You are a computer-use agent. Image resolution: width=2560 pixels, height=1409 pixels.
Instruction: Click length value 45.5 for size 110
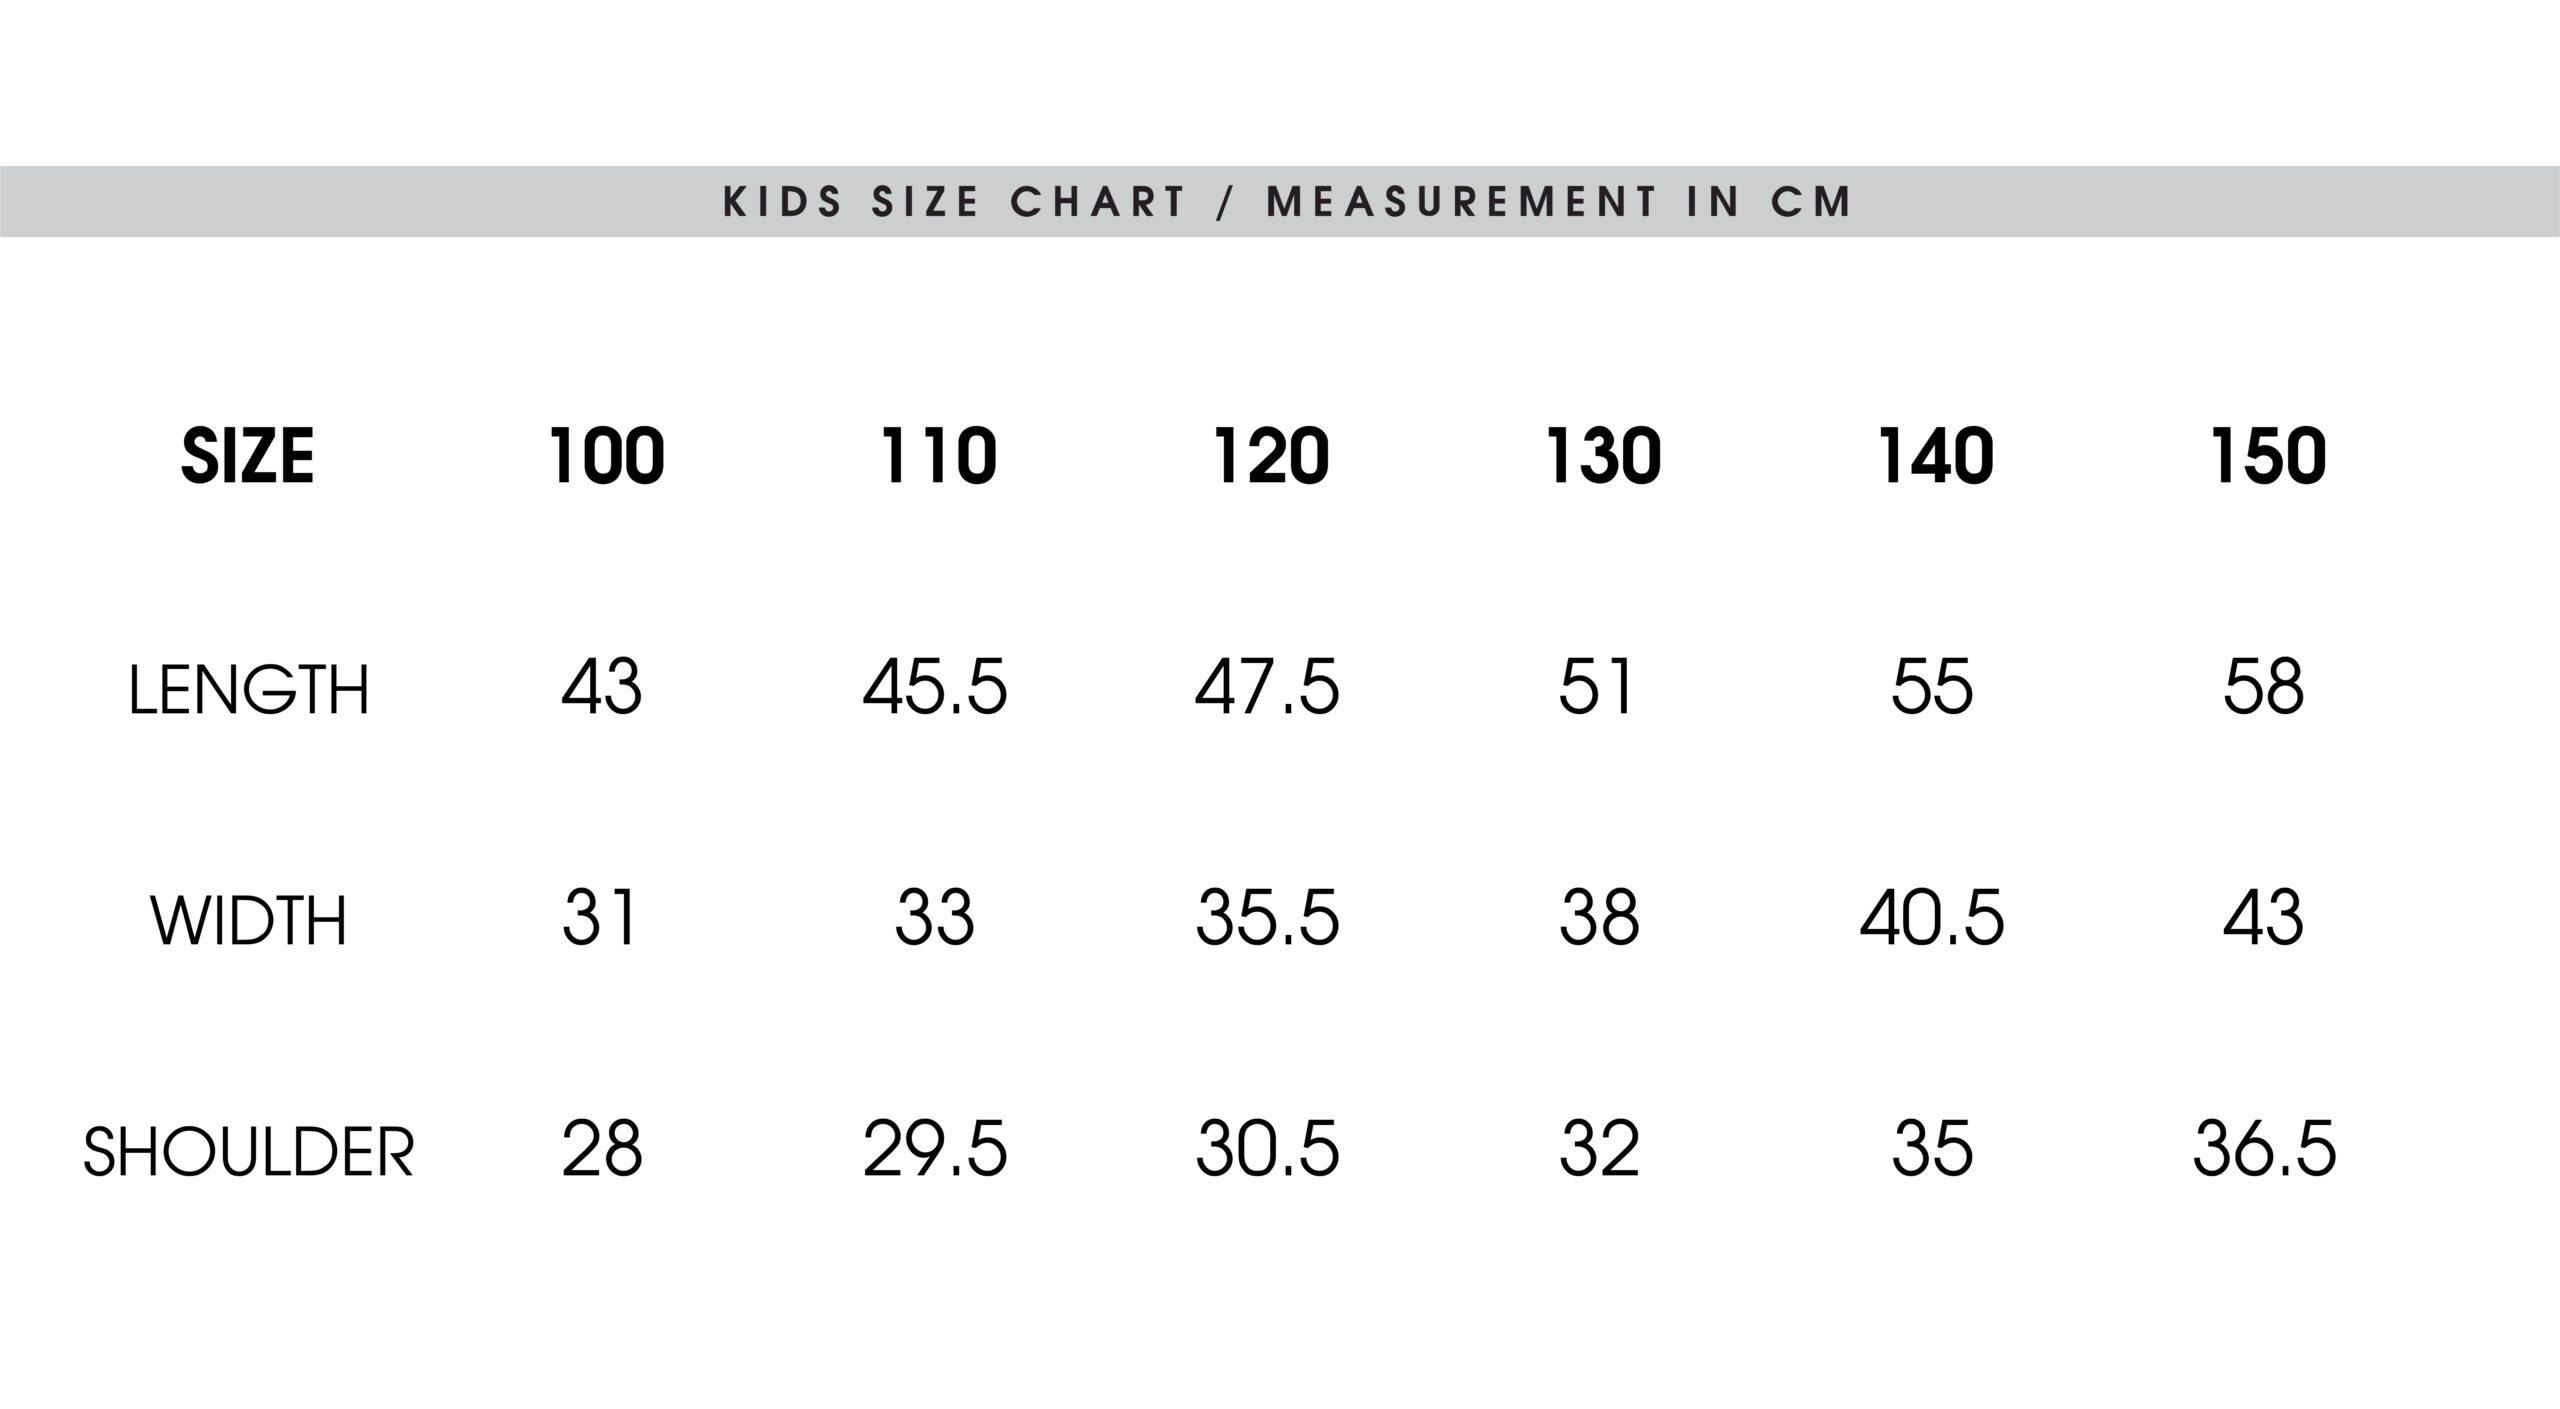tap(935, 687)
